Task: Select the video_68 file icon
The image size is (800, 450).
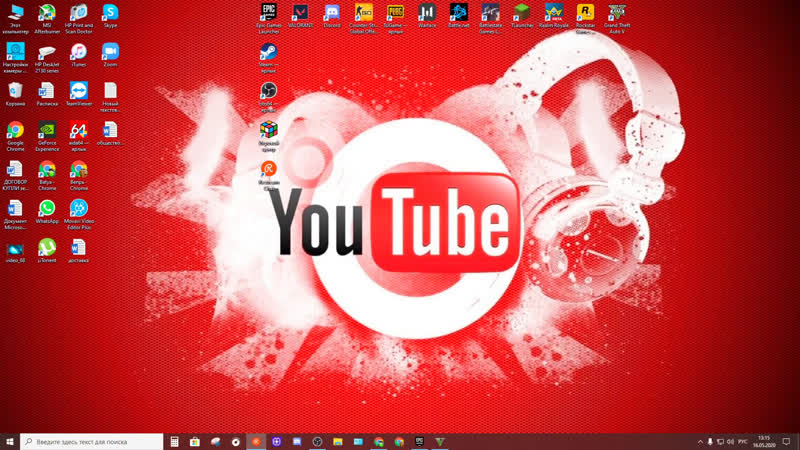Action: point(15,253)
